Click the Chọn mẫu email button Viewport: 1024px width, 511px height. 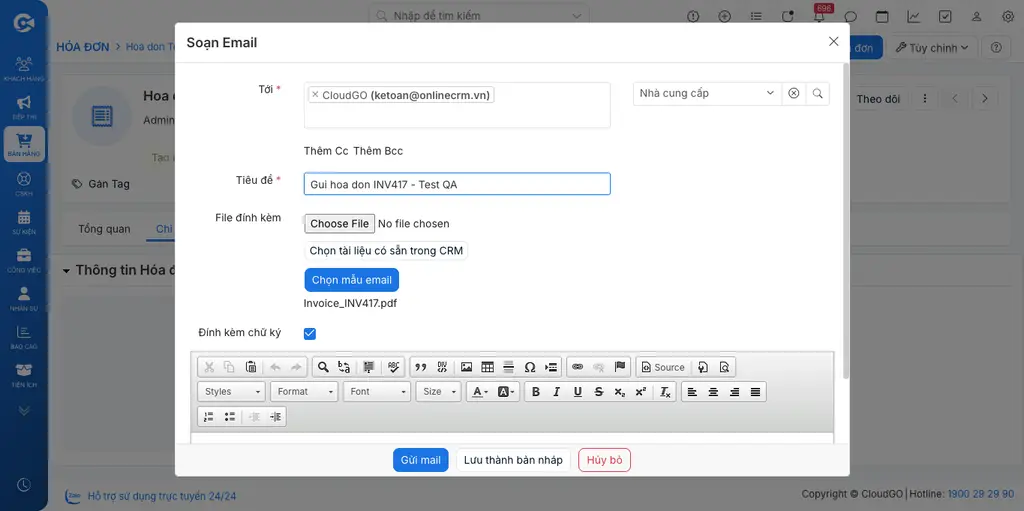tap(352, 280)
